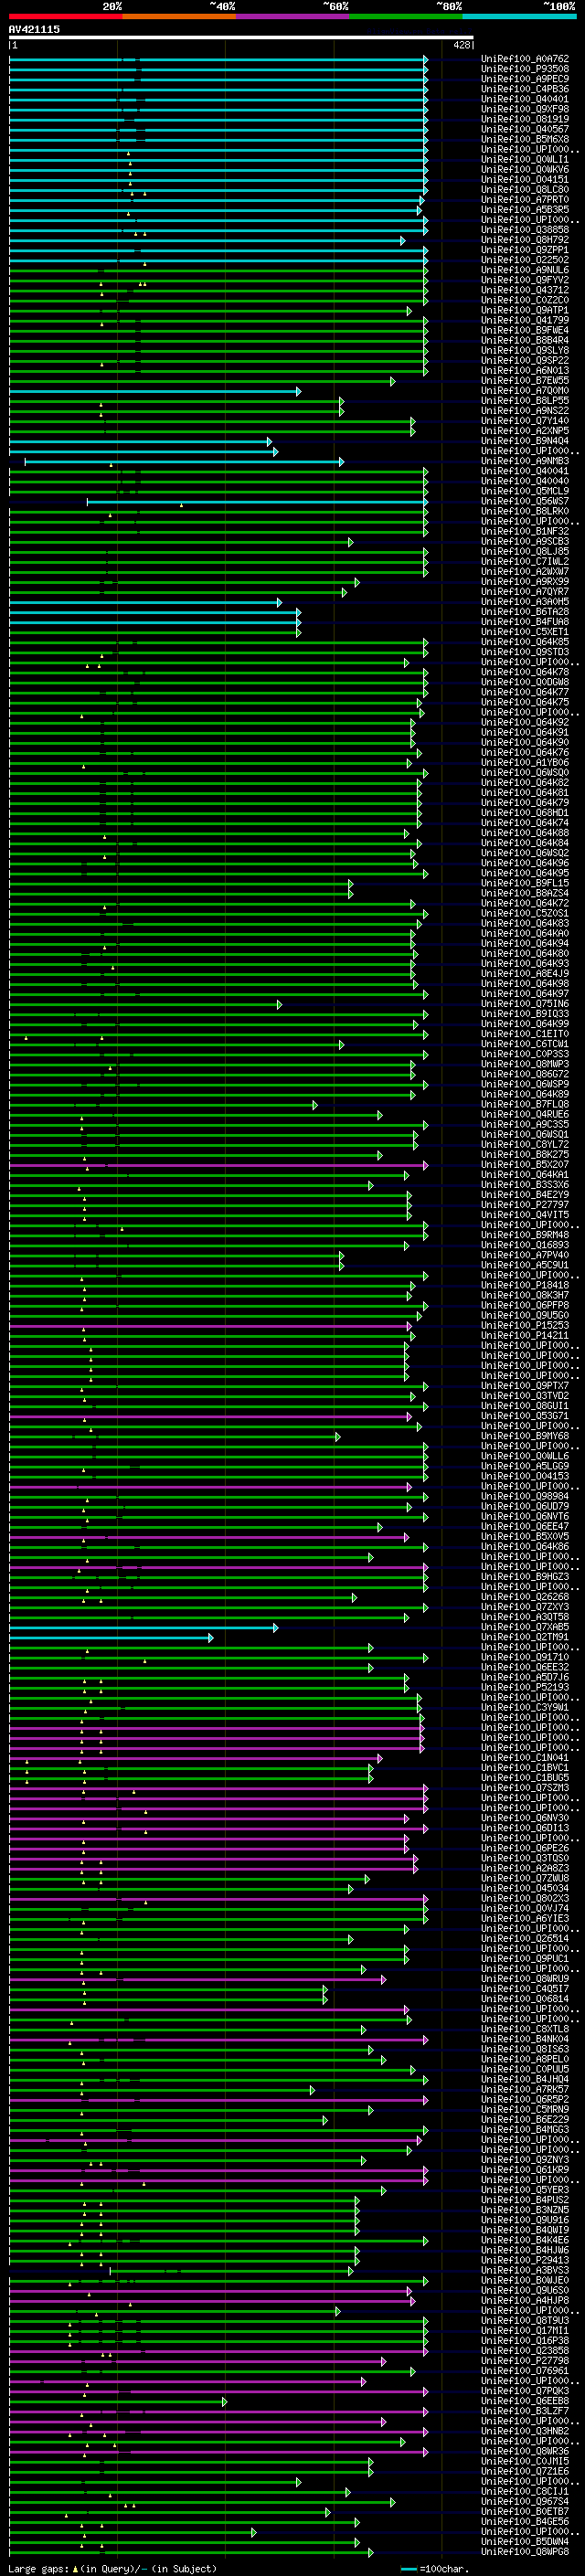Click the =100char. scale legend text
The height and width of the screenshot is (2576, 585).
(443, 2569)
